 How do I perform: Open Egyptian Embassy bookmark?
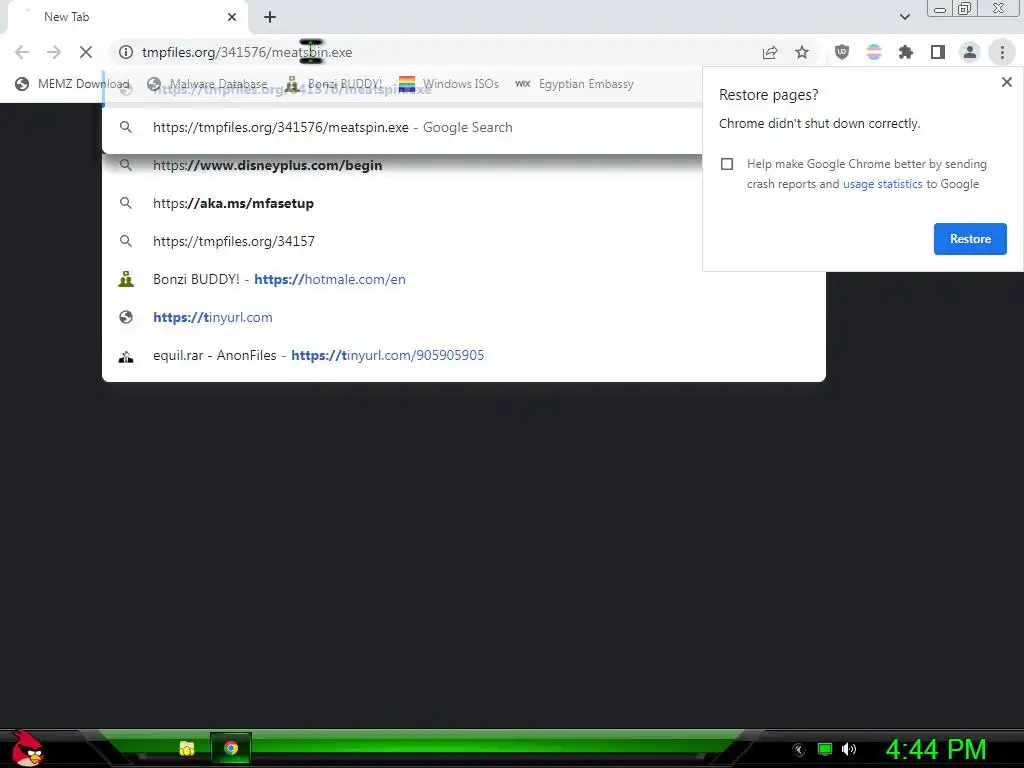pyautogui.click(x=575, y=84)
